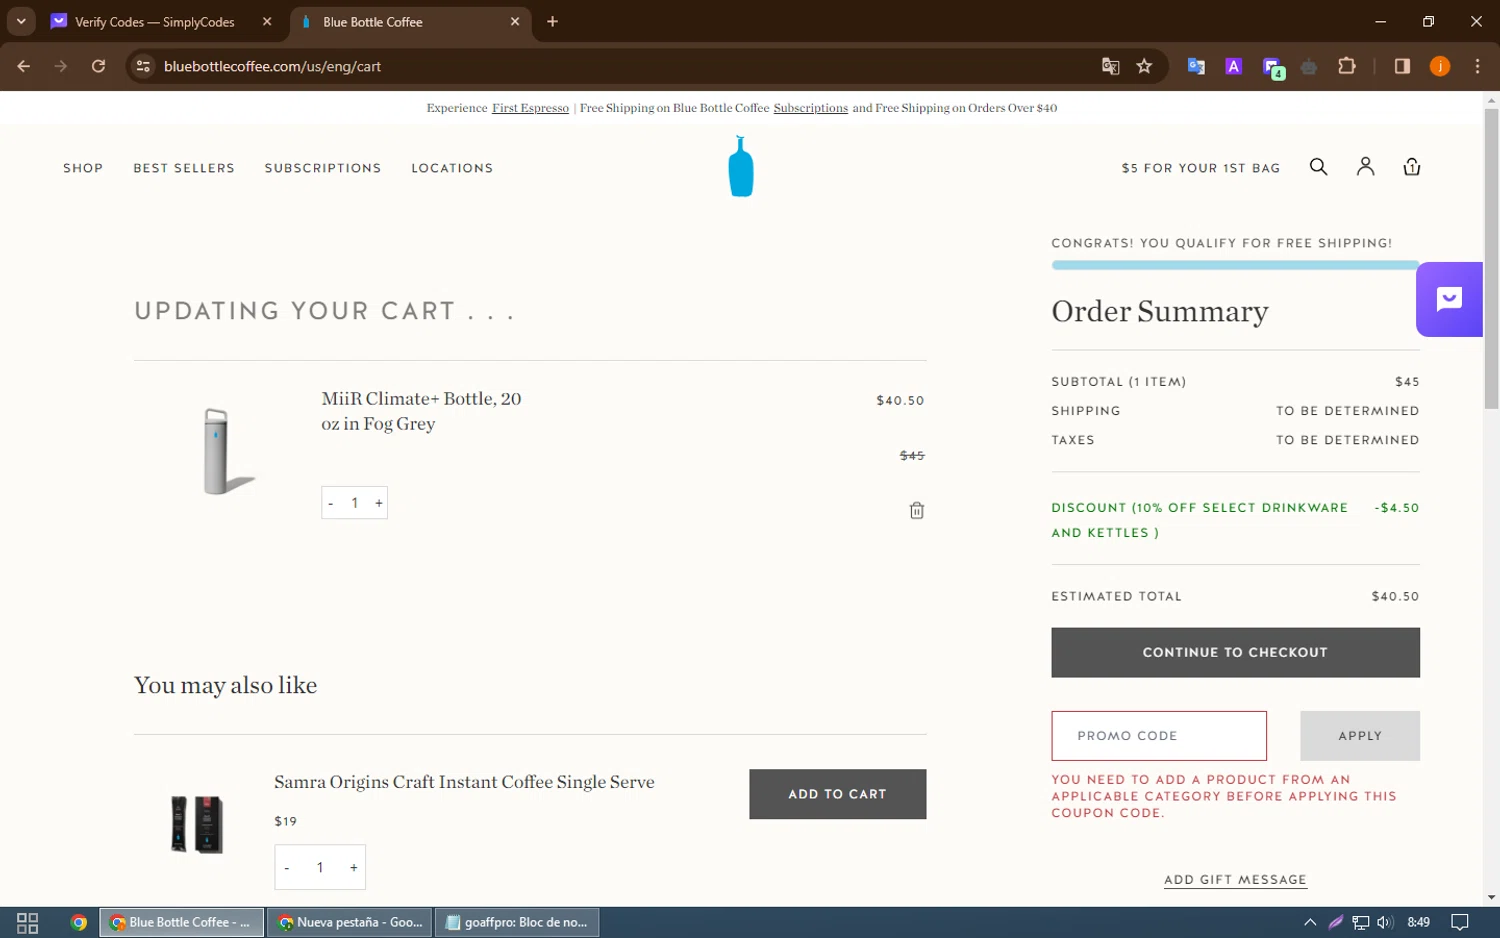This screenshot has width=1500, height=938.
Task: Focus the PROMO CODE input field
Action: point(1159,736)
